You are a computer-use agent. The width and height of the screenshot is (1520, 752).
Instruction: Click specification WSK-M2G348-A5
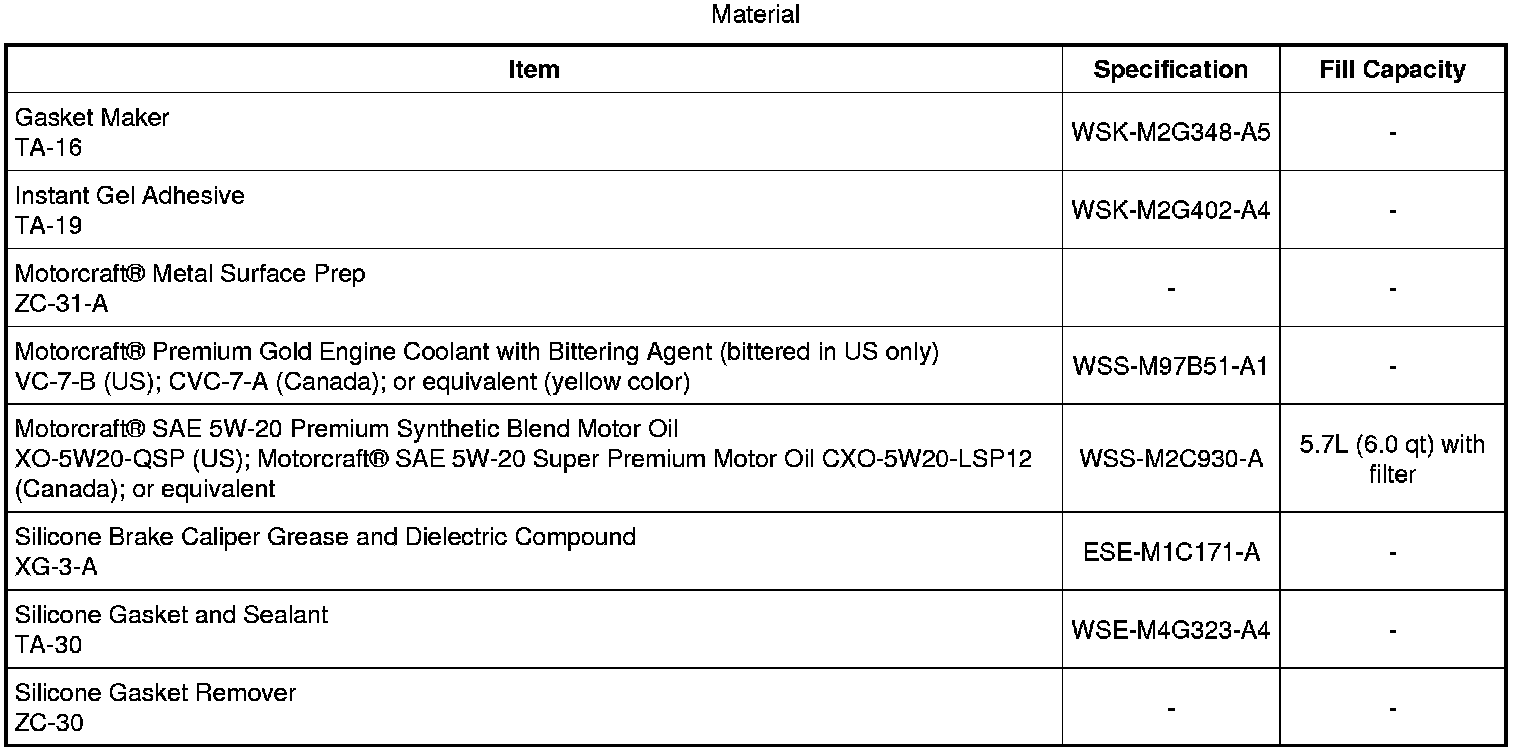1170,132
